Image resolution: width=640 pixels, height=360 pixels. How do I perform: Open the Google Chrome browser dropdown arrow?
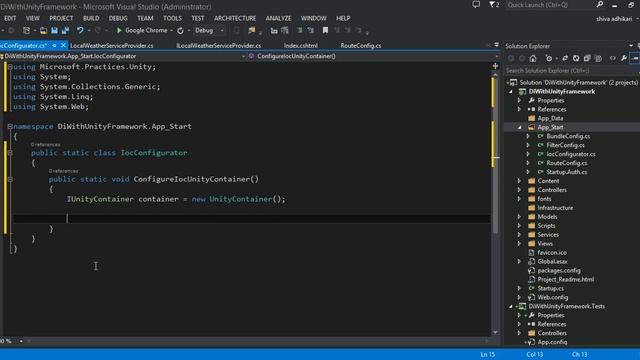[171, 31]
